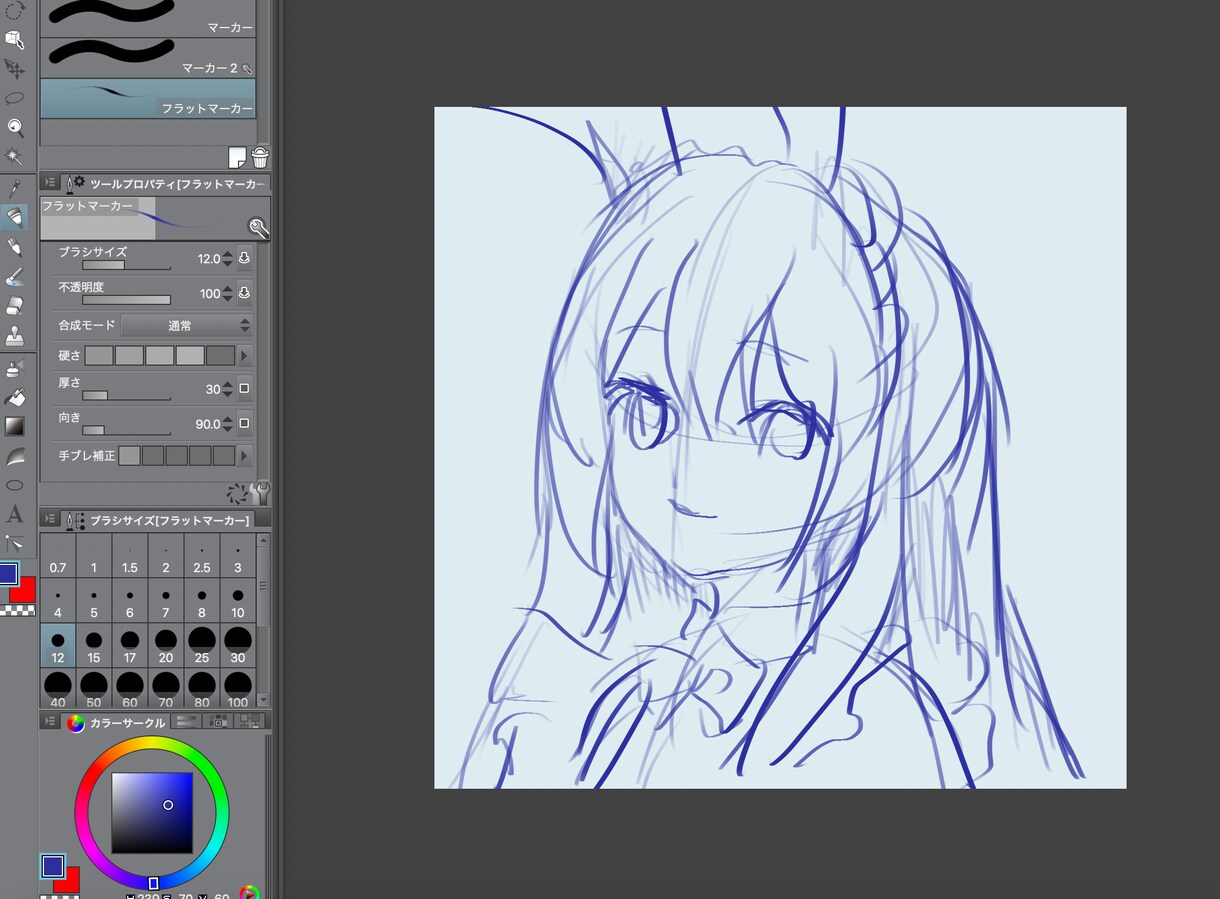Screen dimensions: 1220x899
Task: Open Color Circle panel menu
Action: pos(50,722)
